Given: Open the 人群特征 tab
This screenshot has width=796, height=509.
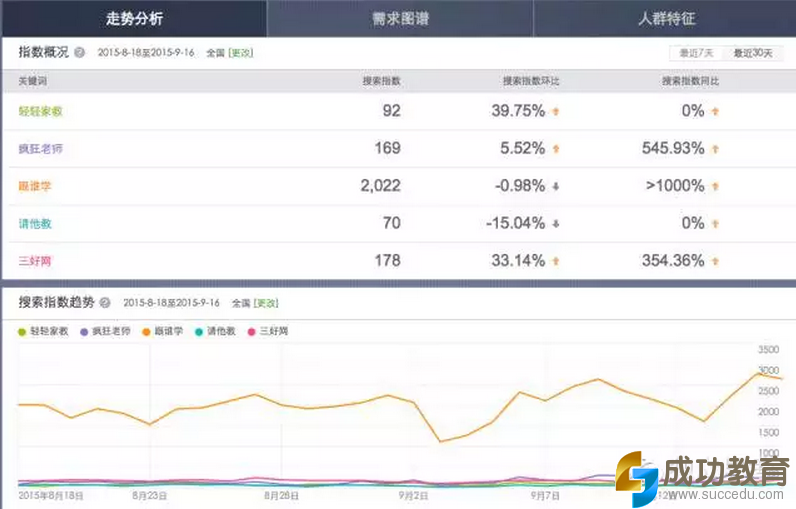Looking at the screenshot, I should coord(665,18).
